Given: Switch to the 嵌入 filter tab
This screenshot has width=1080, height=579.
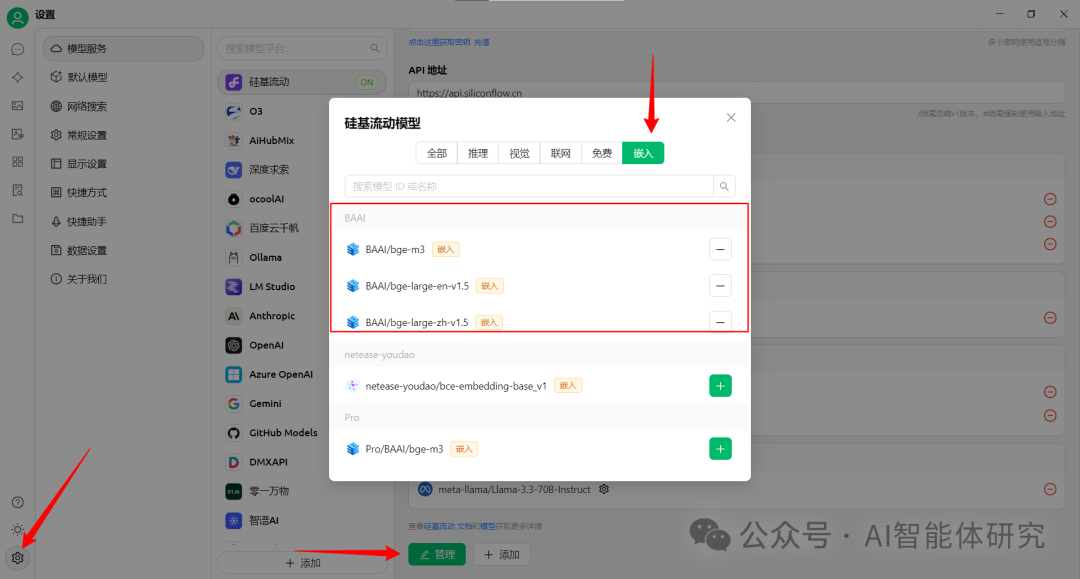Looking at the screenshot, I should [x=643, y=153].
